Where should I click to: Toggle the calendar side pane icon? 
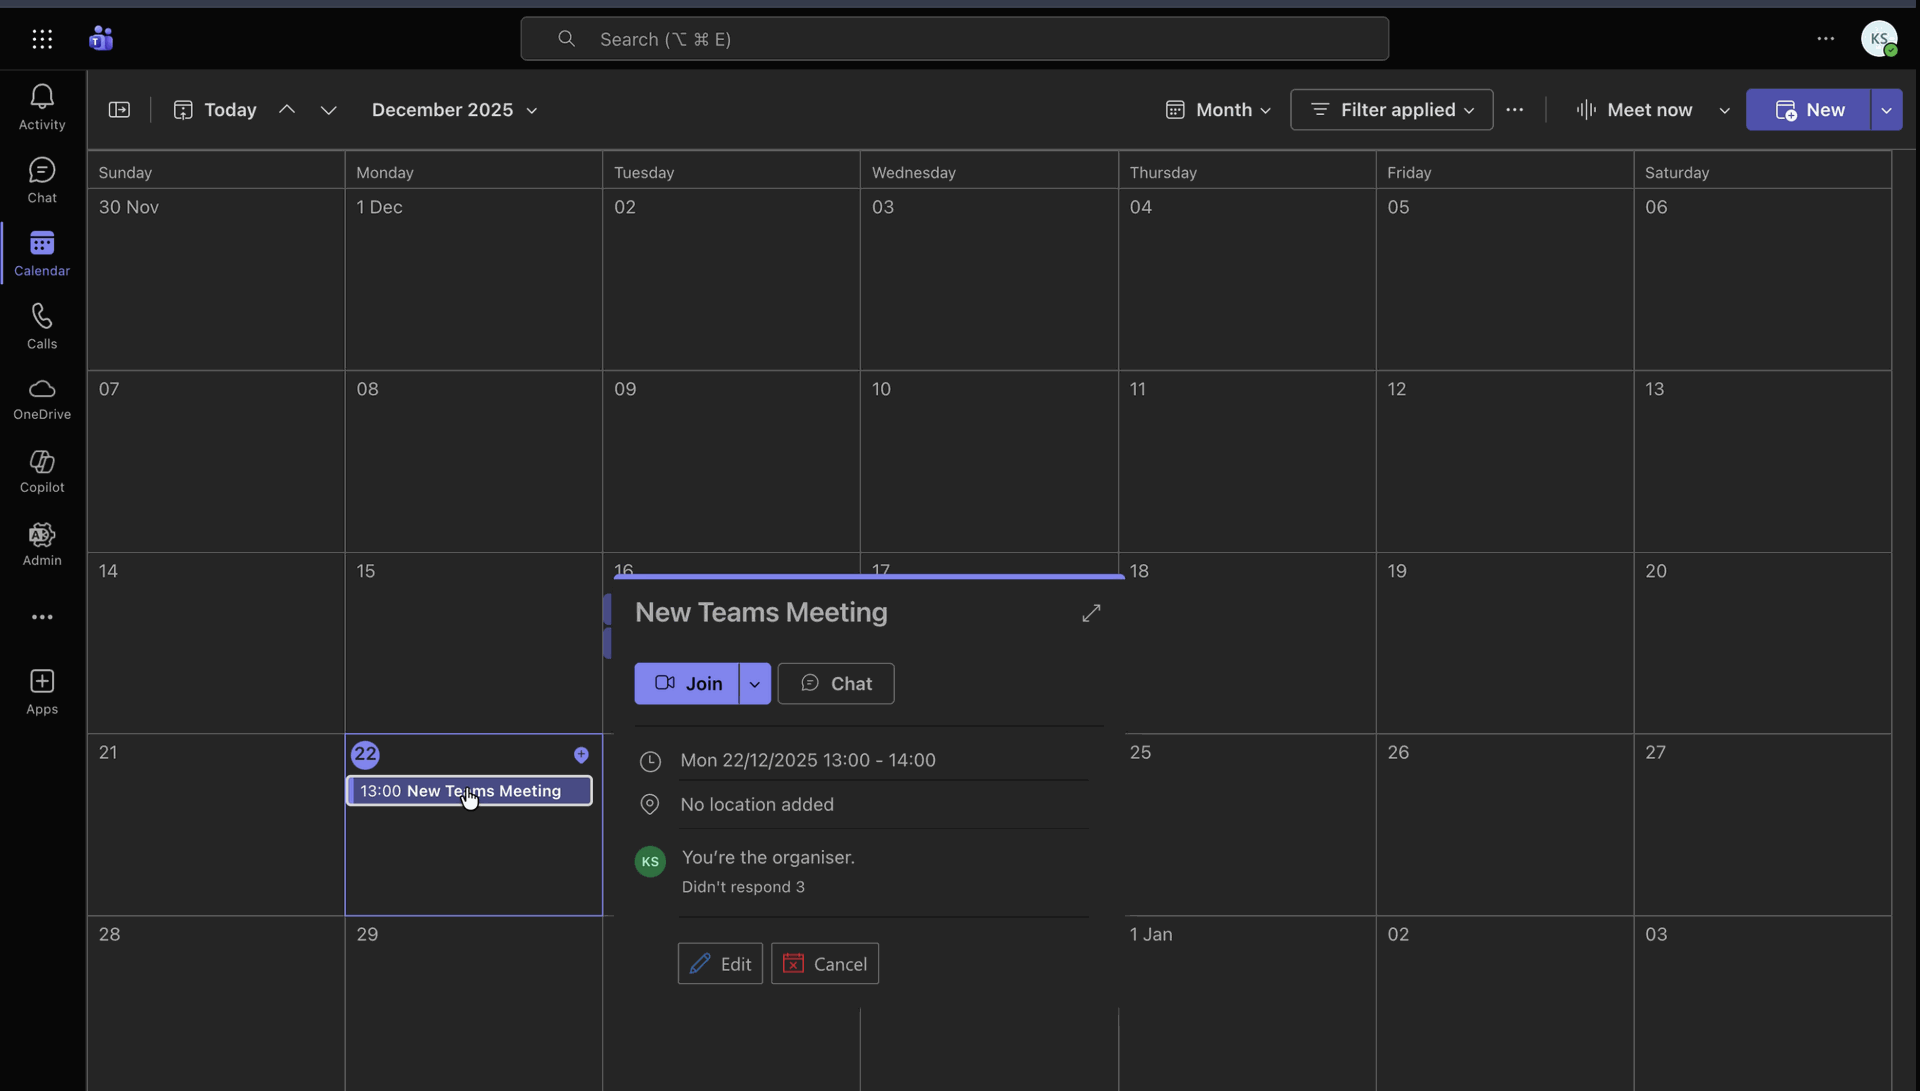(x=119, y=110)
